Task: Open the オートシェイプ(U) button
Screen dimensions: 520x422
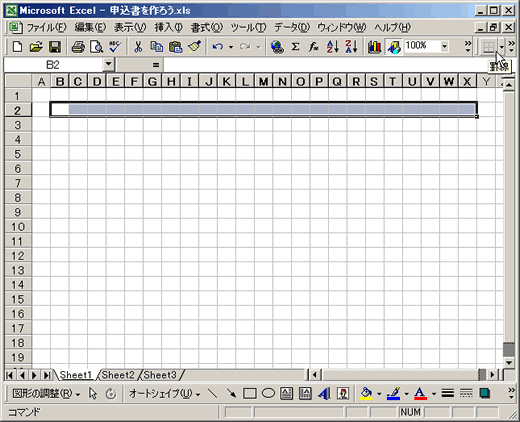Action: click(x=164, y=394)
